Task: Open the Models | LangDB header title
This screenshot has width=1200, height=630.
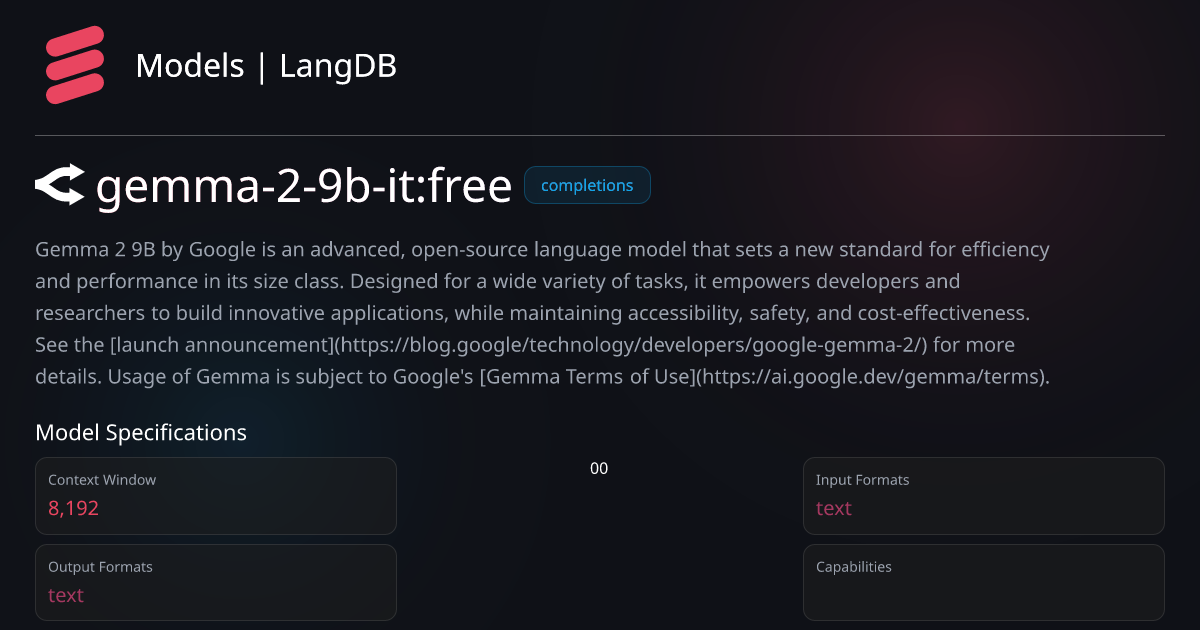Action: (266, 66)
